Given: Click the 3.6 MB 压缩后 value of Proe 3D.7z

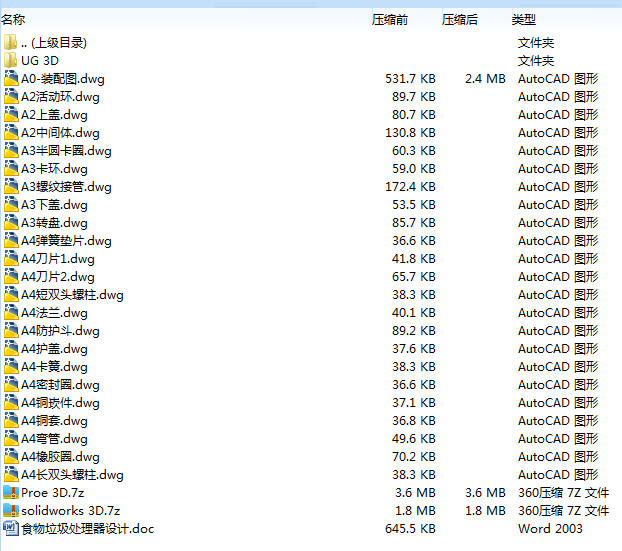Looking at the screenshot, I should 485,493.
